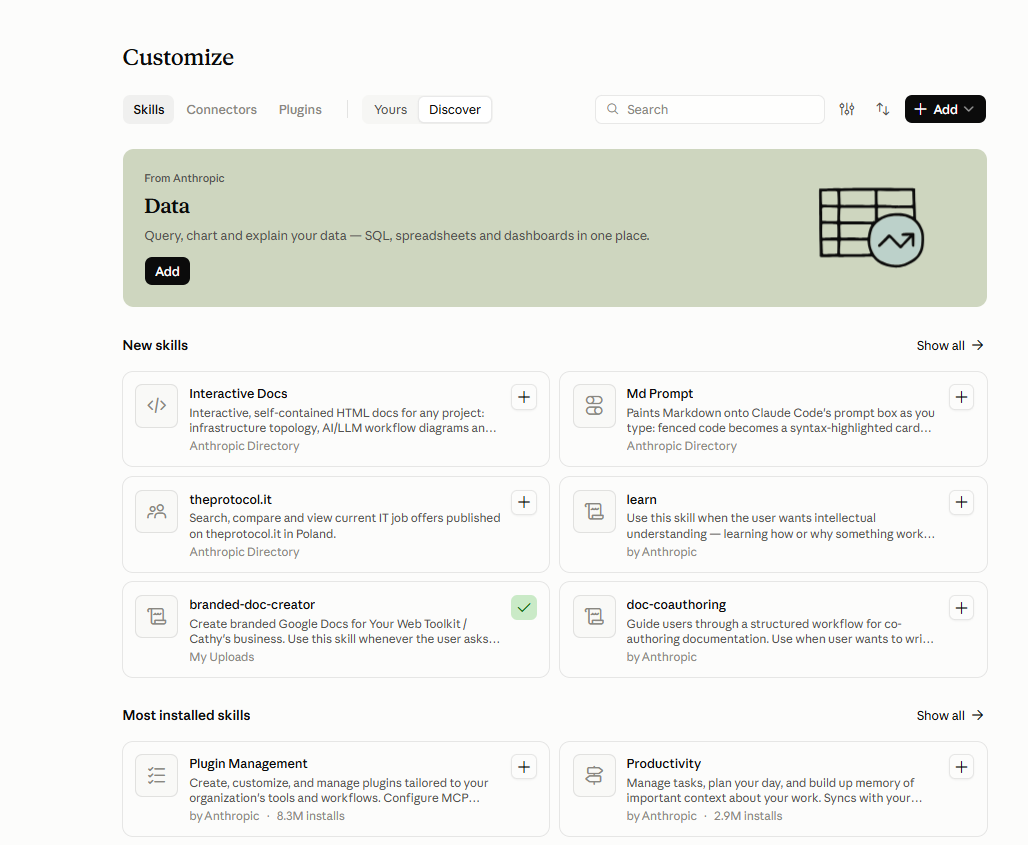Screen dimensions: 1028x845
Task: Switch to the Skills tab
Action: click(x=149, y=109)
